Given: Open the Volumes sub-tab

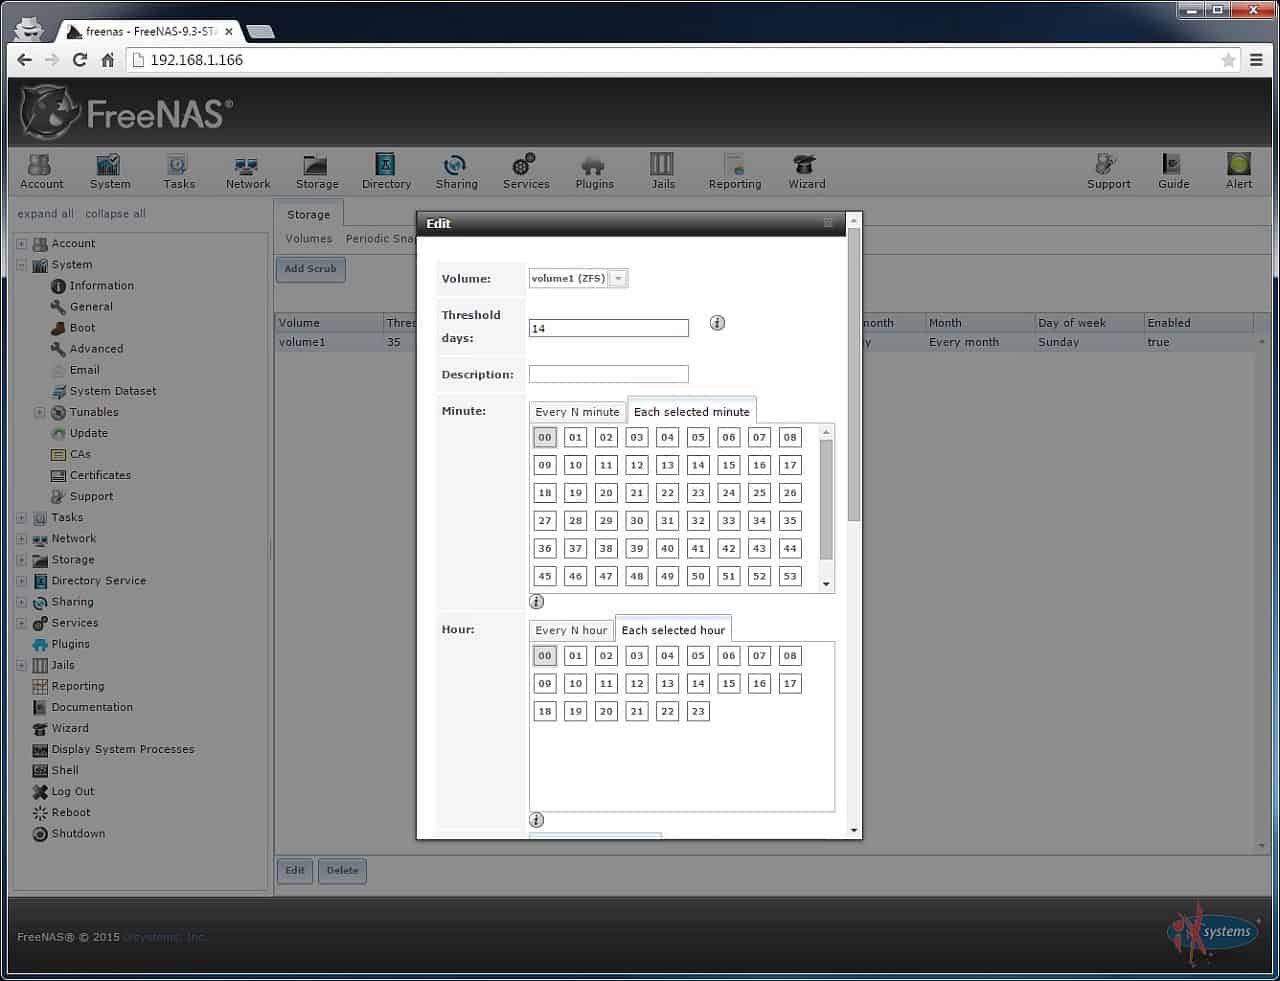Looking at the screenshot, I should point(308,239).
